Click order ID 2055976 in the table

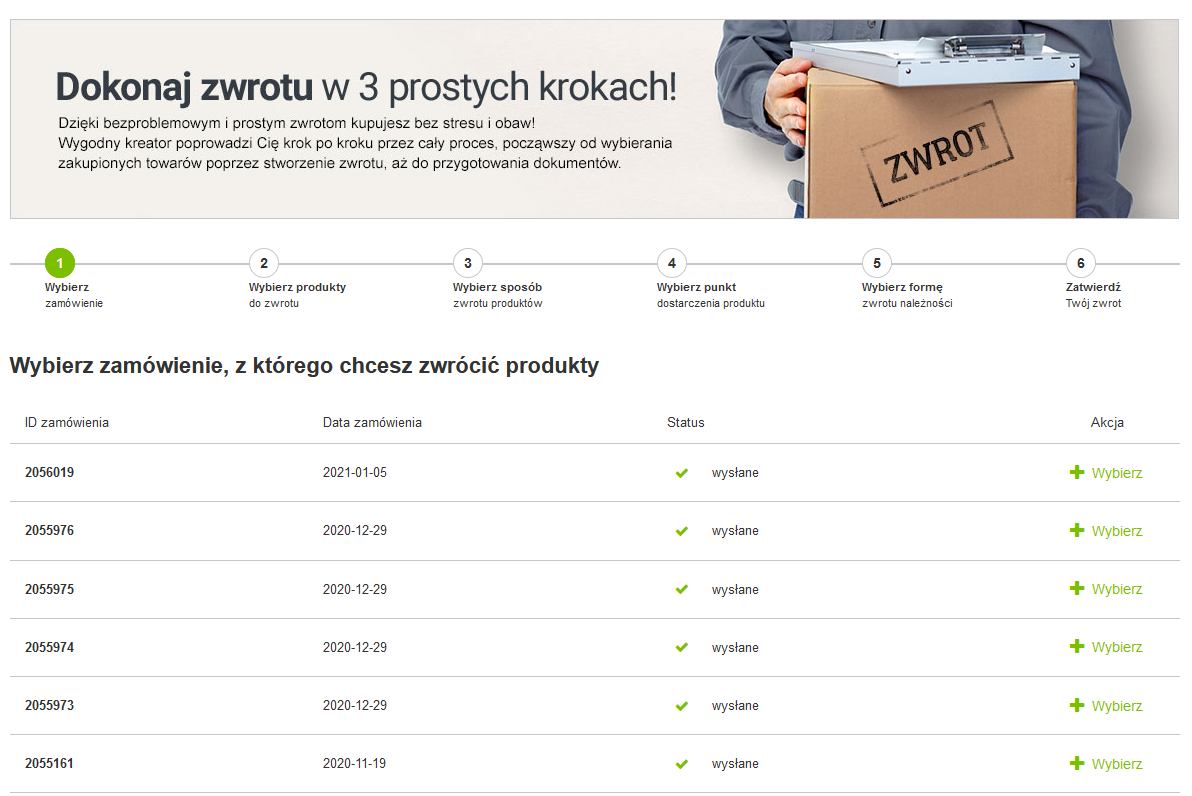coord(49,531)
